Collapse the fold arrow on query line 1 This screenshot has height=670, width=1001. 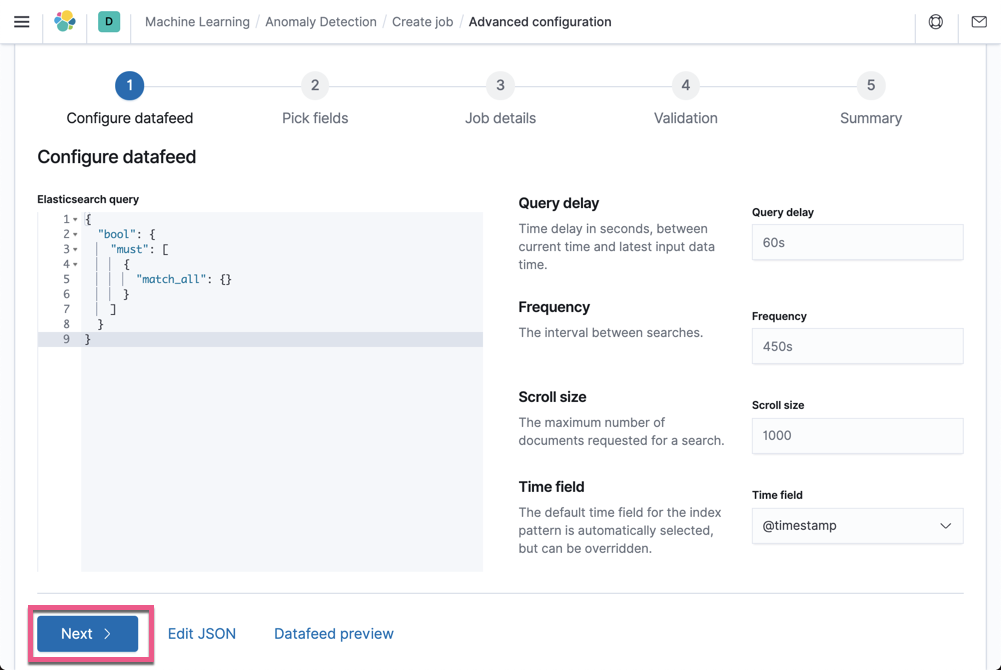[x=75, y=220]
